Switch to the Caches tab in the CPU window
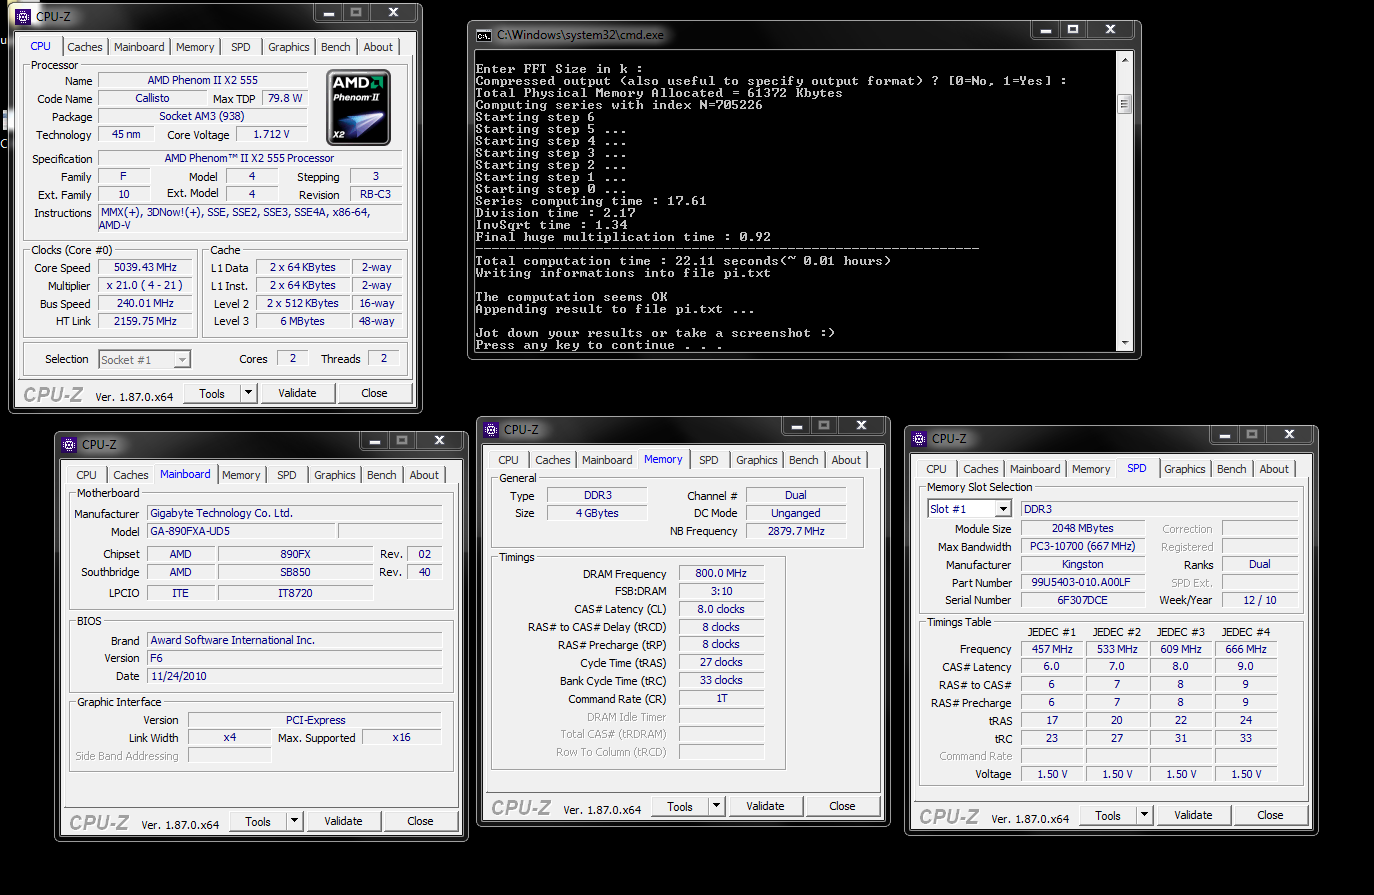 point(85,47)
